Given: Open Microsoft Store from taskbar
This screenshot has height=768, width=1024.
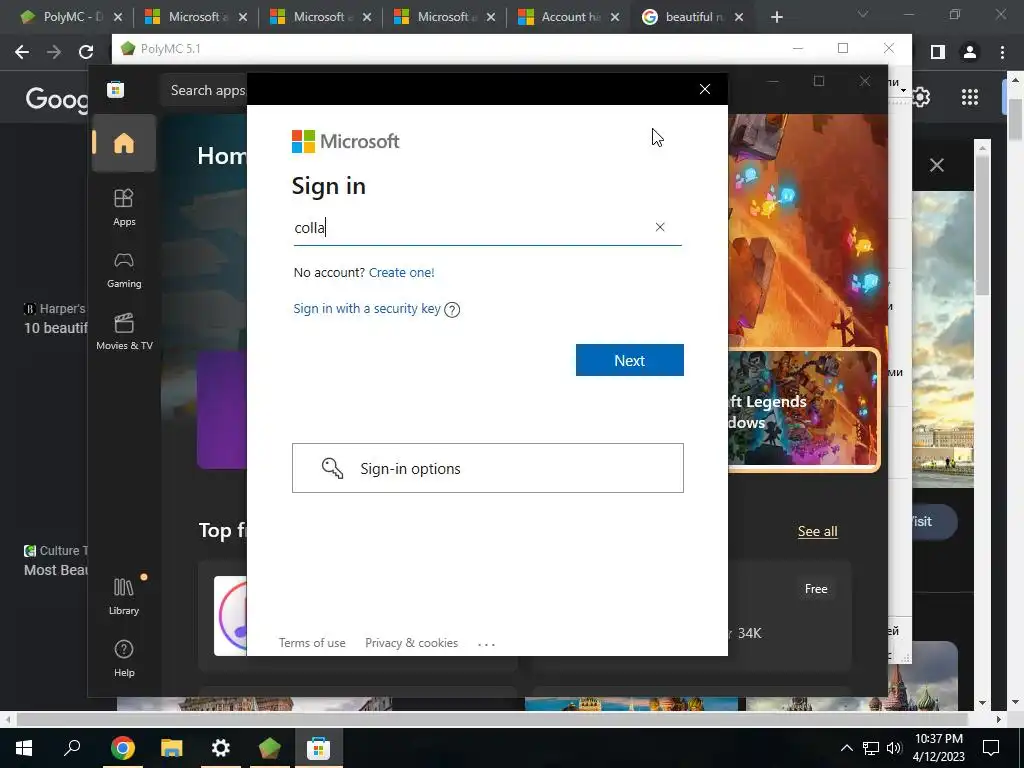Looking at the screenshot, I should coord(319,748).
